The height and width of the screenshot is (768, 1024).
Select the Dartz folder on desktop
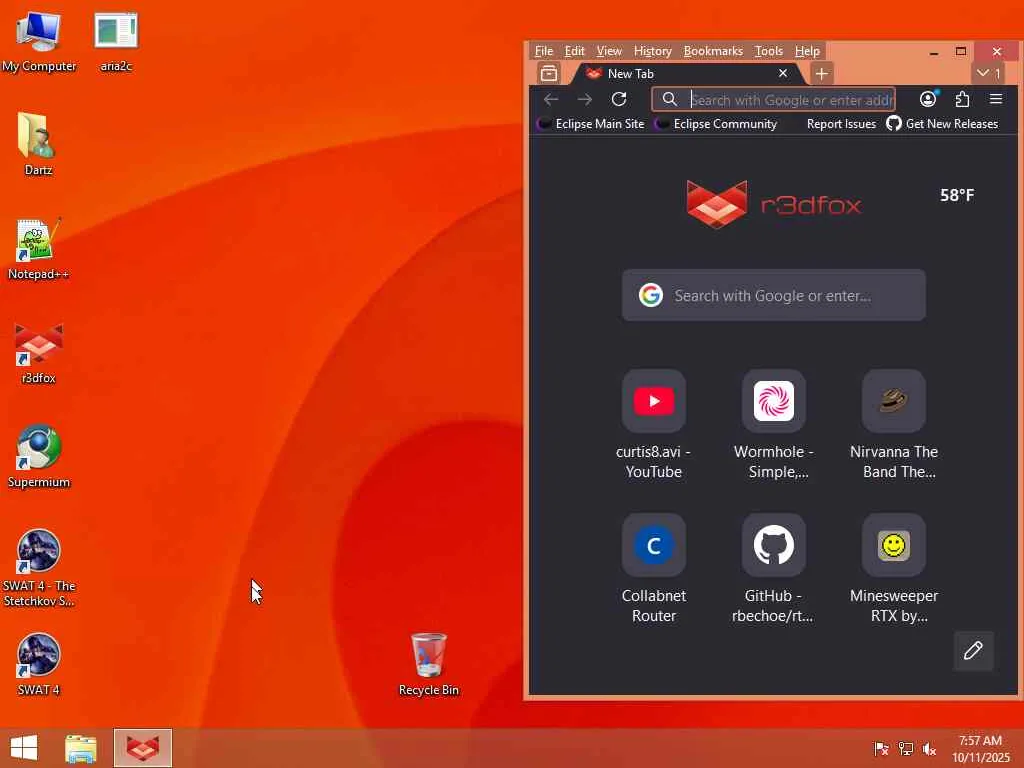pyautogui.click(x=38, y=144)
